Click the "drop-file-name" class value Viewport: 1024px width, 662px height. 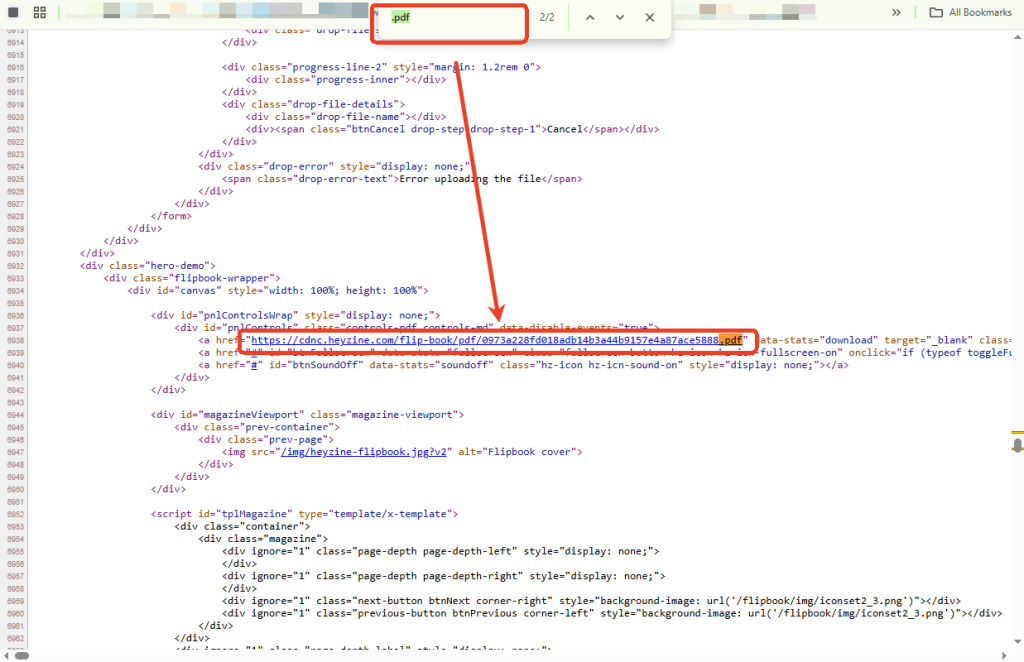coord(357,117)
